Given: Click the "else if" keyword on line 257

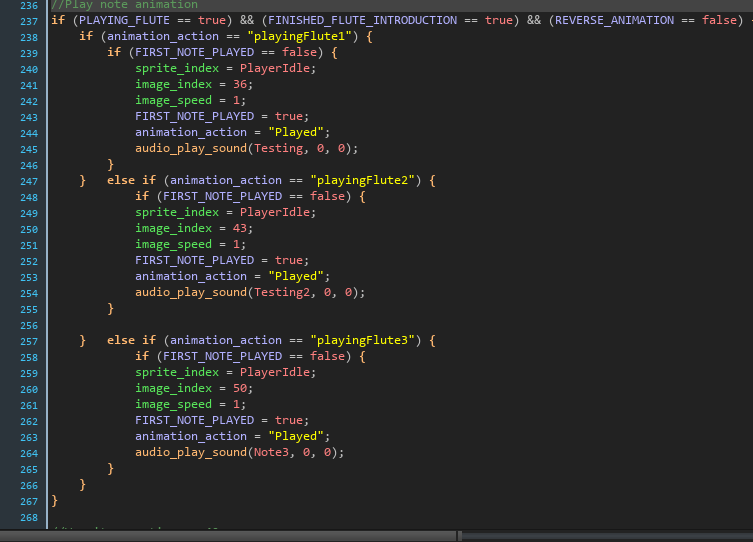Looking at the screenshot, I should click(x=132, y=340).
